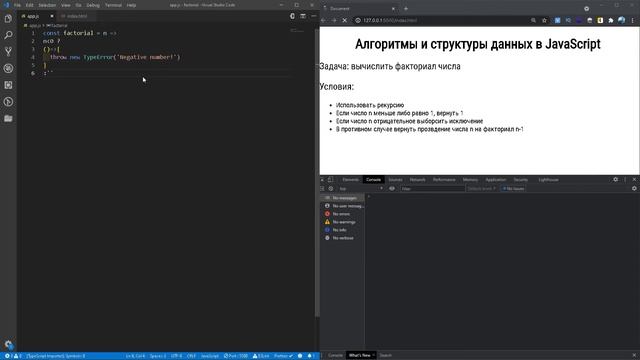This screenshot has width=640, height=360.
Task: Open DevTools Settings gear beside the tabs
Action: [x=616, y=180]
